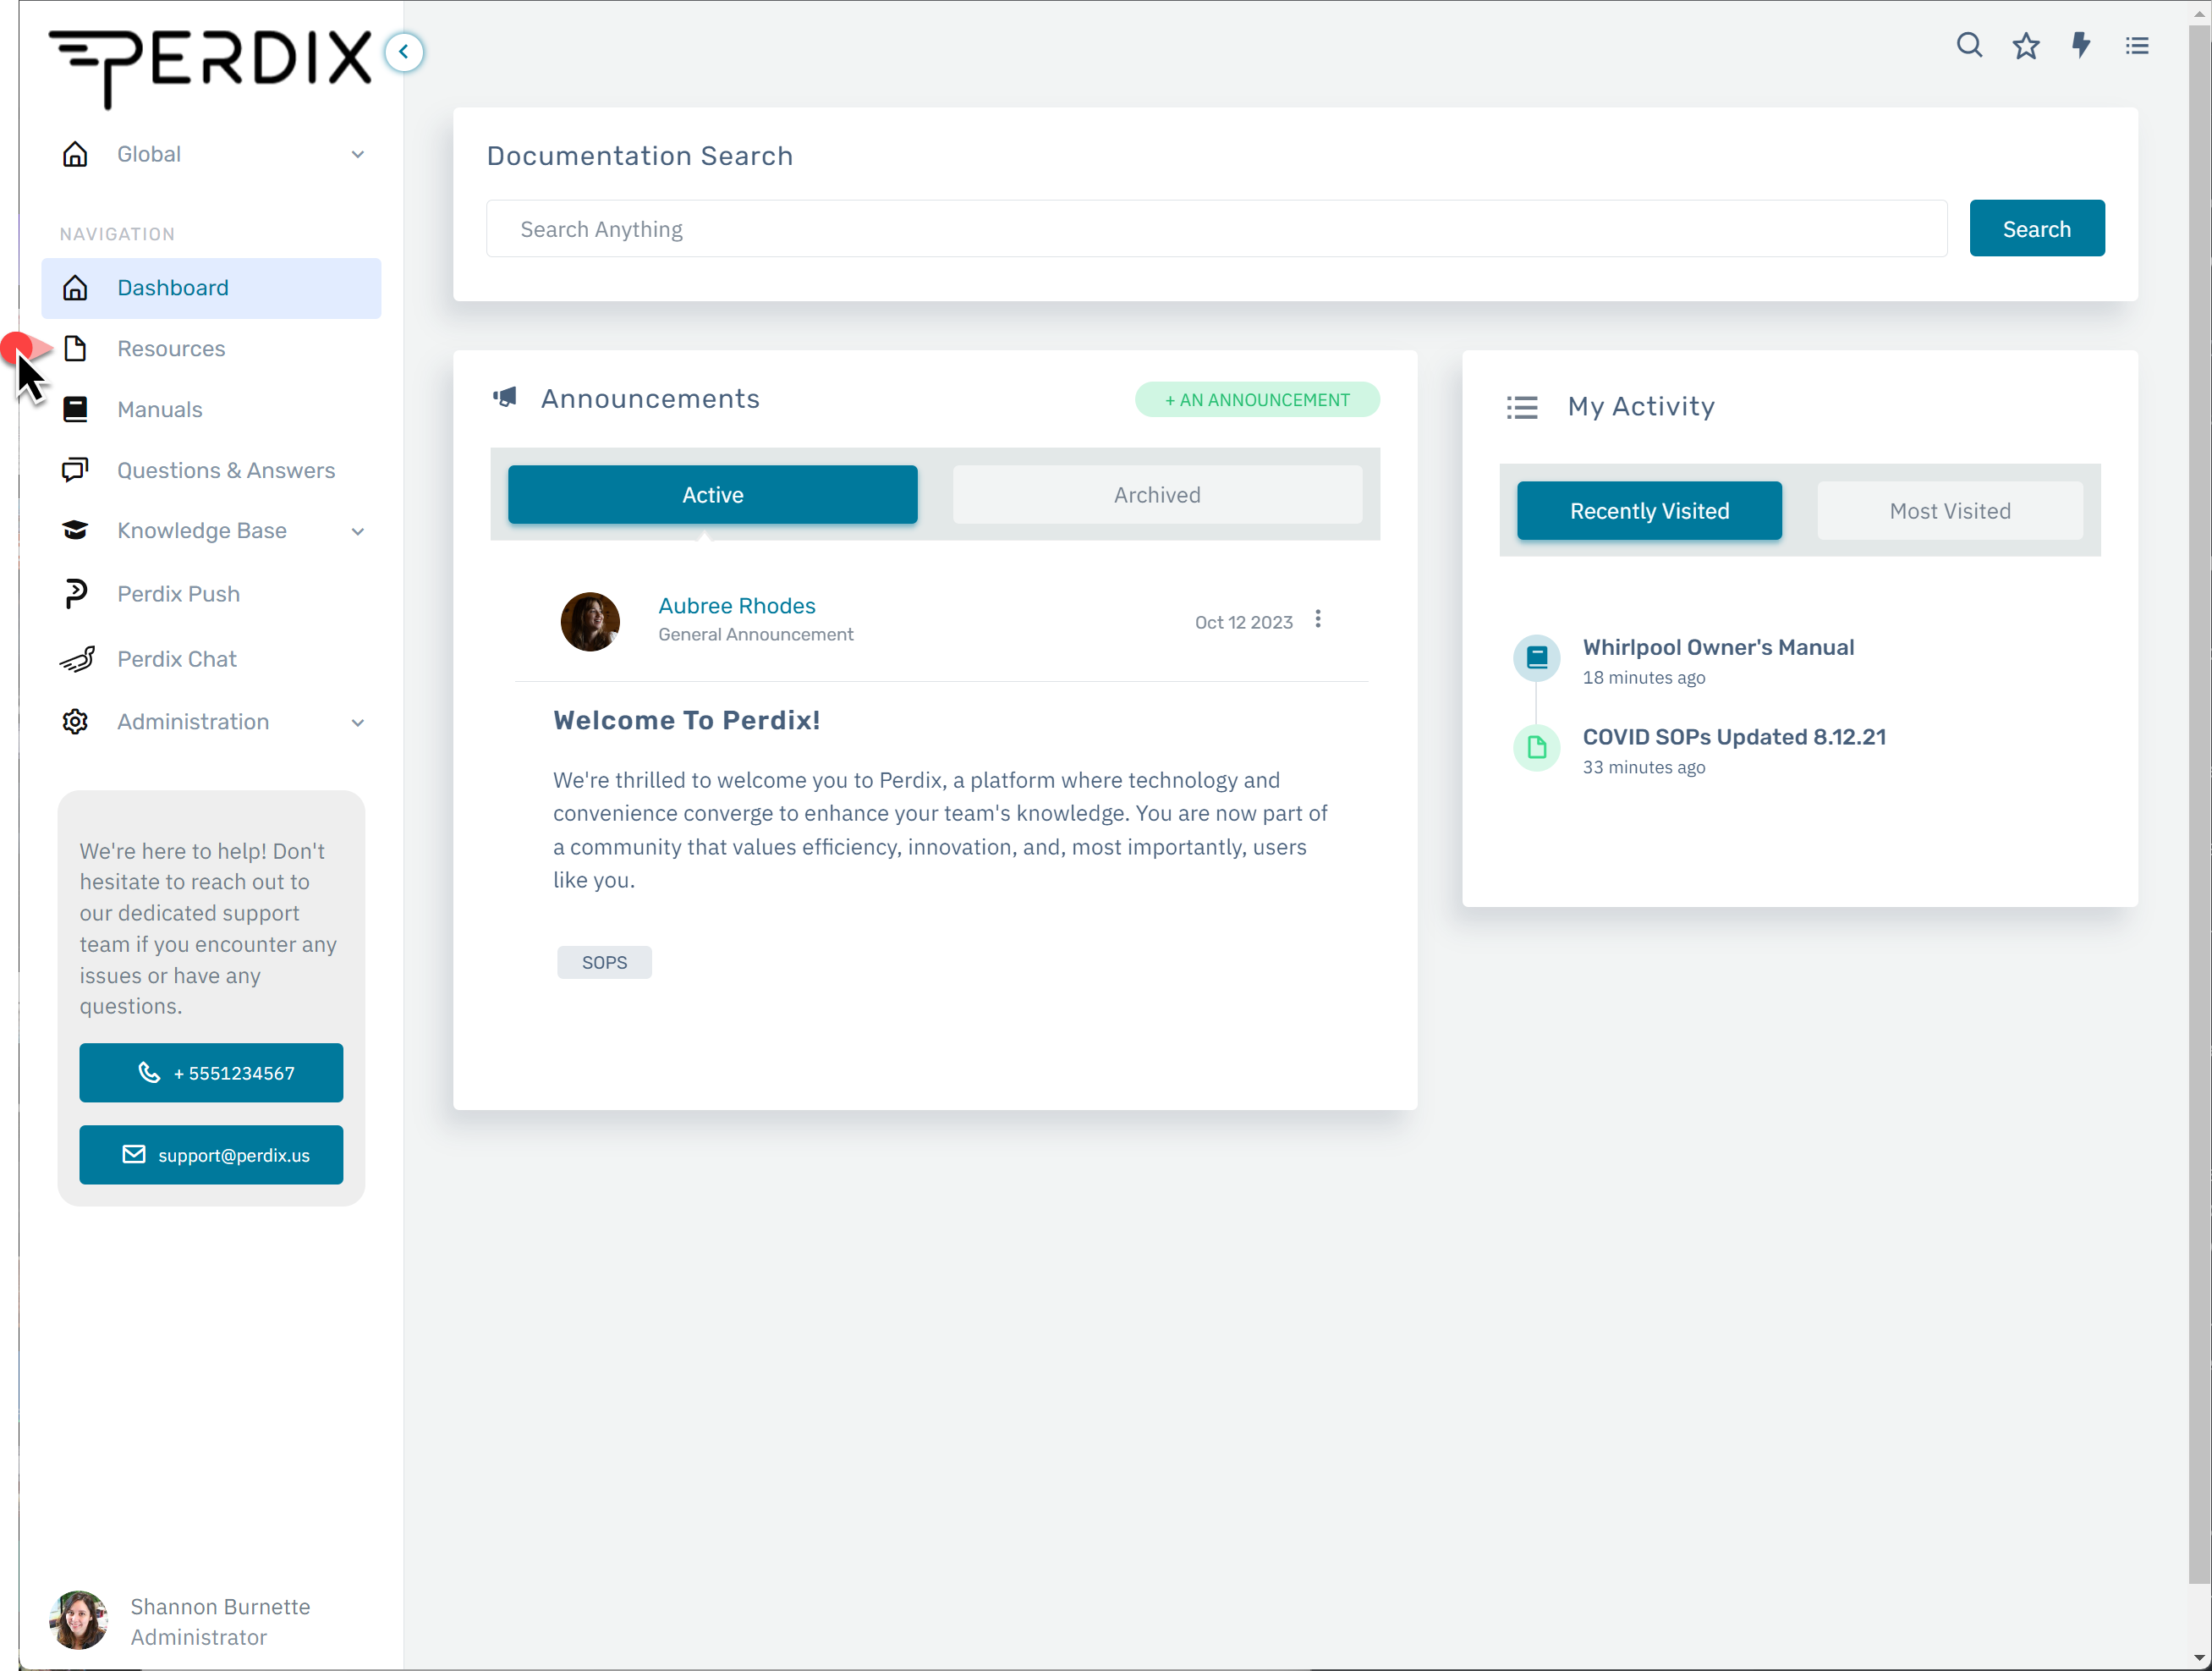Click the Global home icon

coord(75,154)
